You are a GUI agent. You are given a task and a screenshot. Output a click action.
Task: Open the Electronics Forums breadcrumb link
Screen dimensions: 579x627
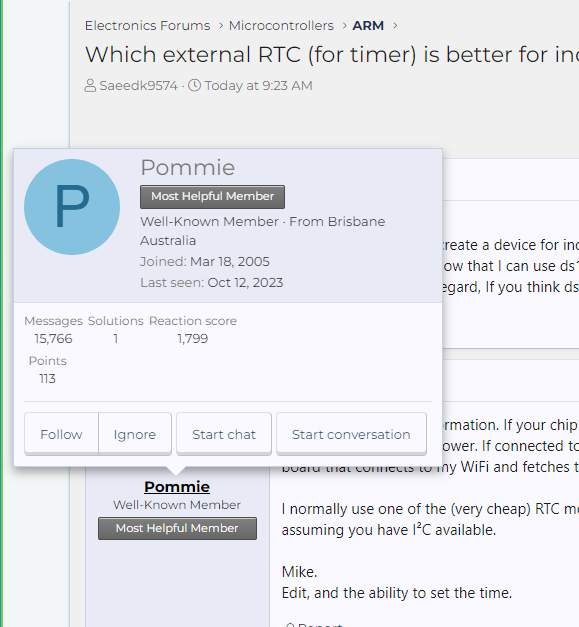pos(147,26)
